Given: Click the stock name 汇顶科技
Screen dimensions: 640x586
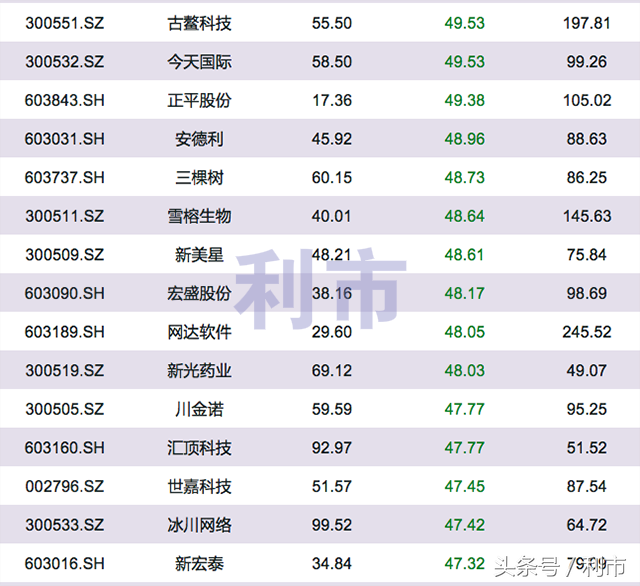Looking at the screenshot, I should (x=199, y=448).
